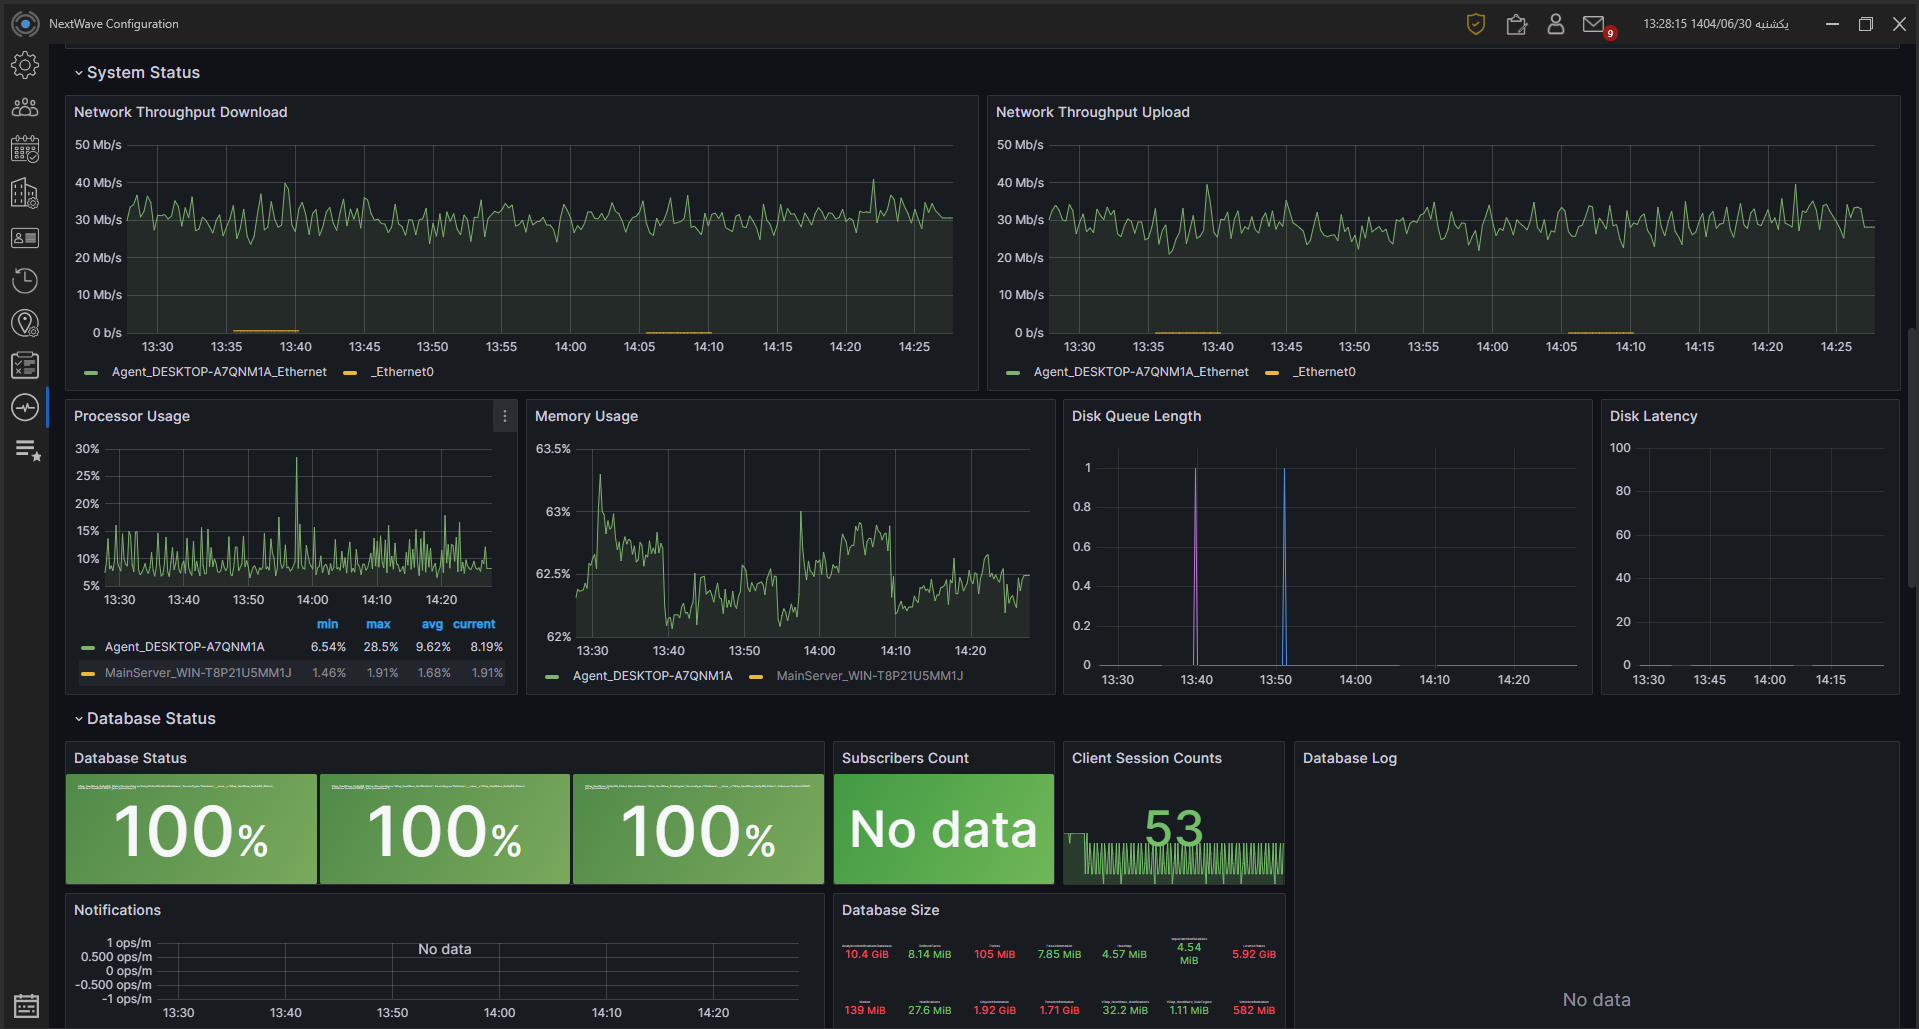The image size is (1919, 1029).
Task: Open the users group icon in sidebar
Action: [x=25, y=107]
